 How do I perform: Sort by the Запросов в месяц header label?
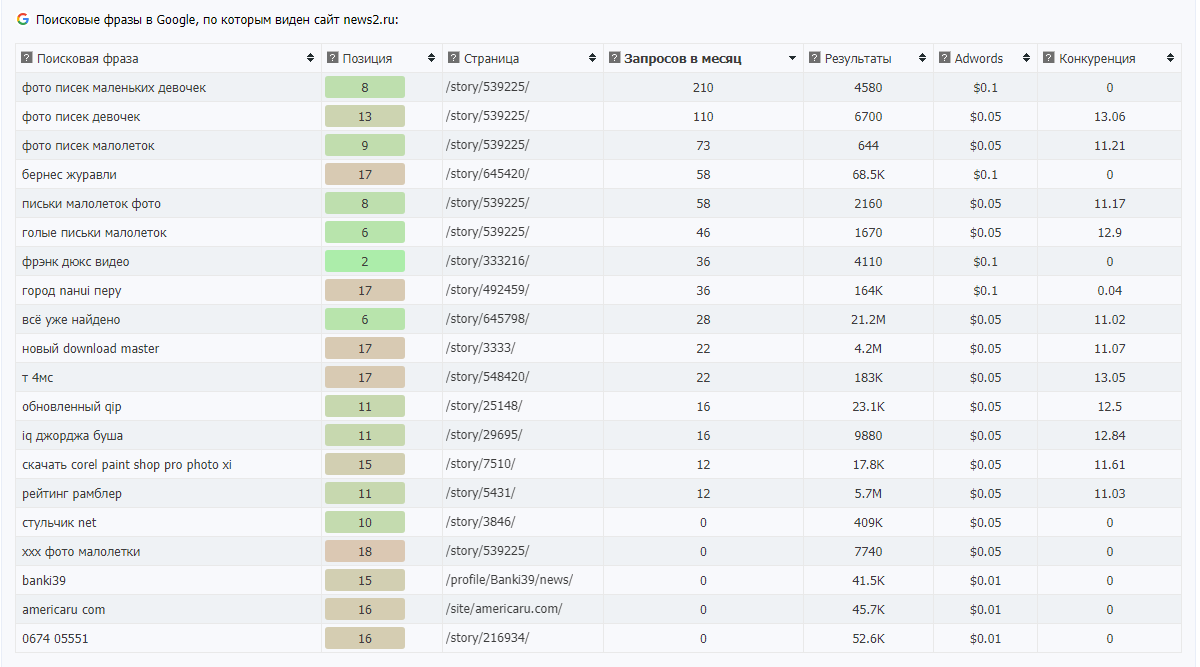point(683,59)
